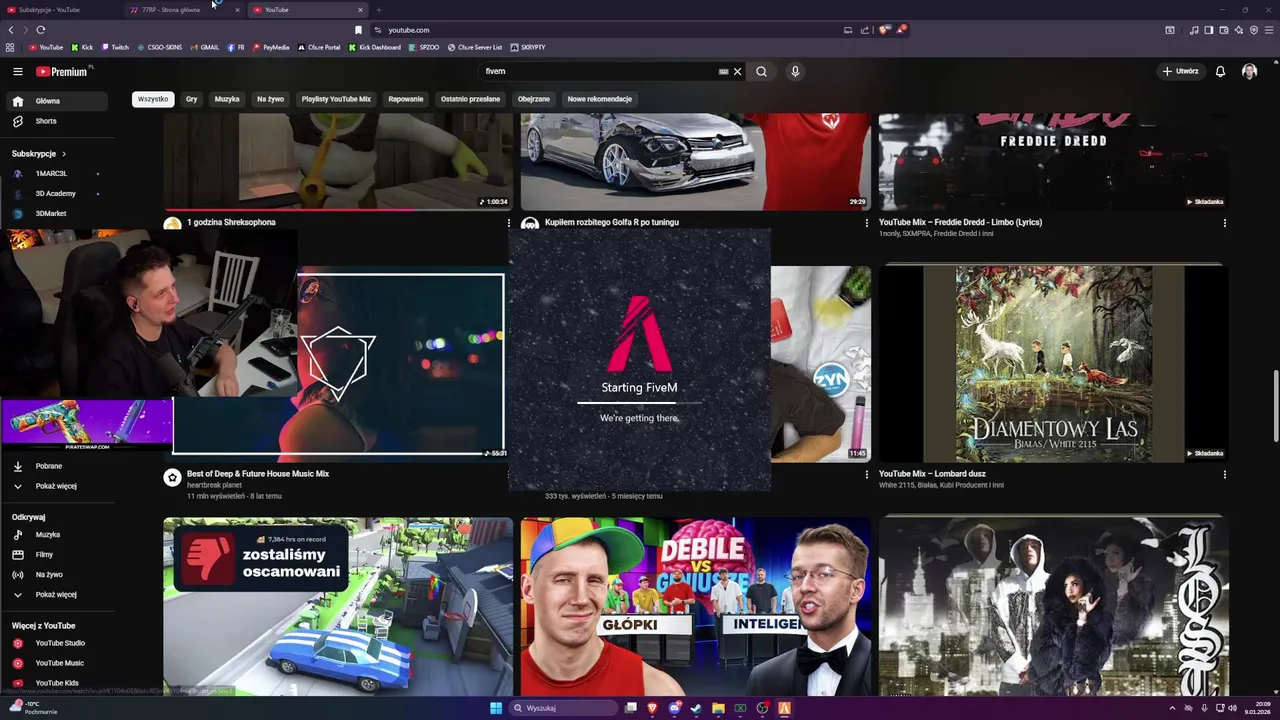This screenshot has width=1280, height=720.
Task: Open options for 'Kupiłem rozbitego Golfa R' video
Action: click(866, 223)
